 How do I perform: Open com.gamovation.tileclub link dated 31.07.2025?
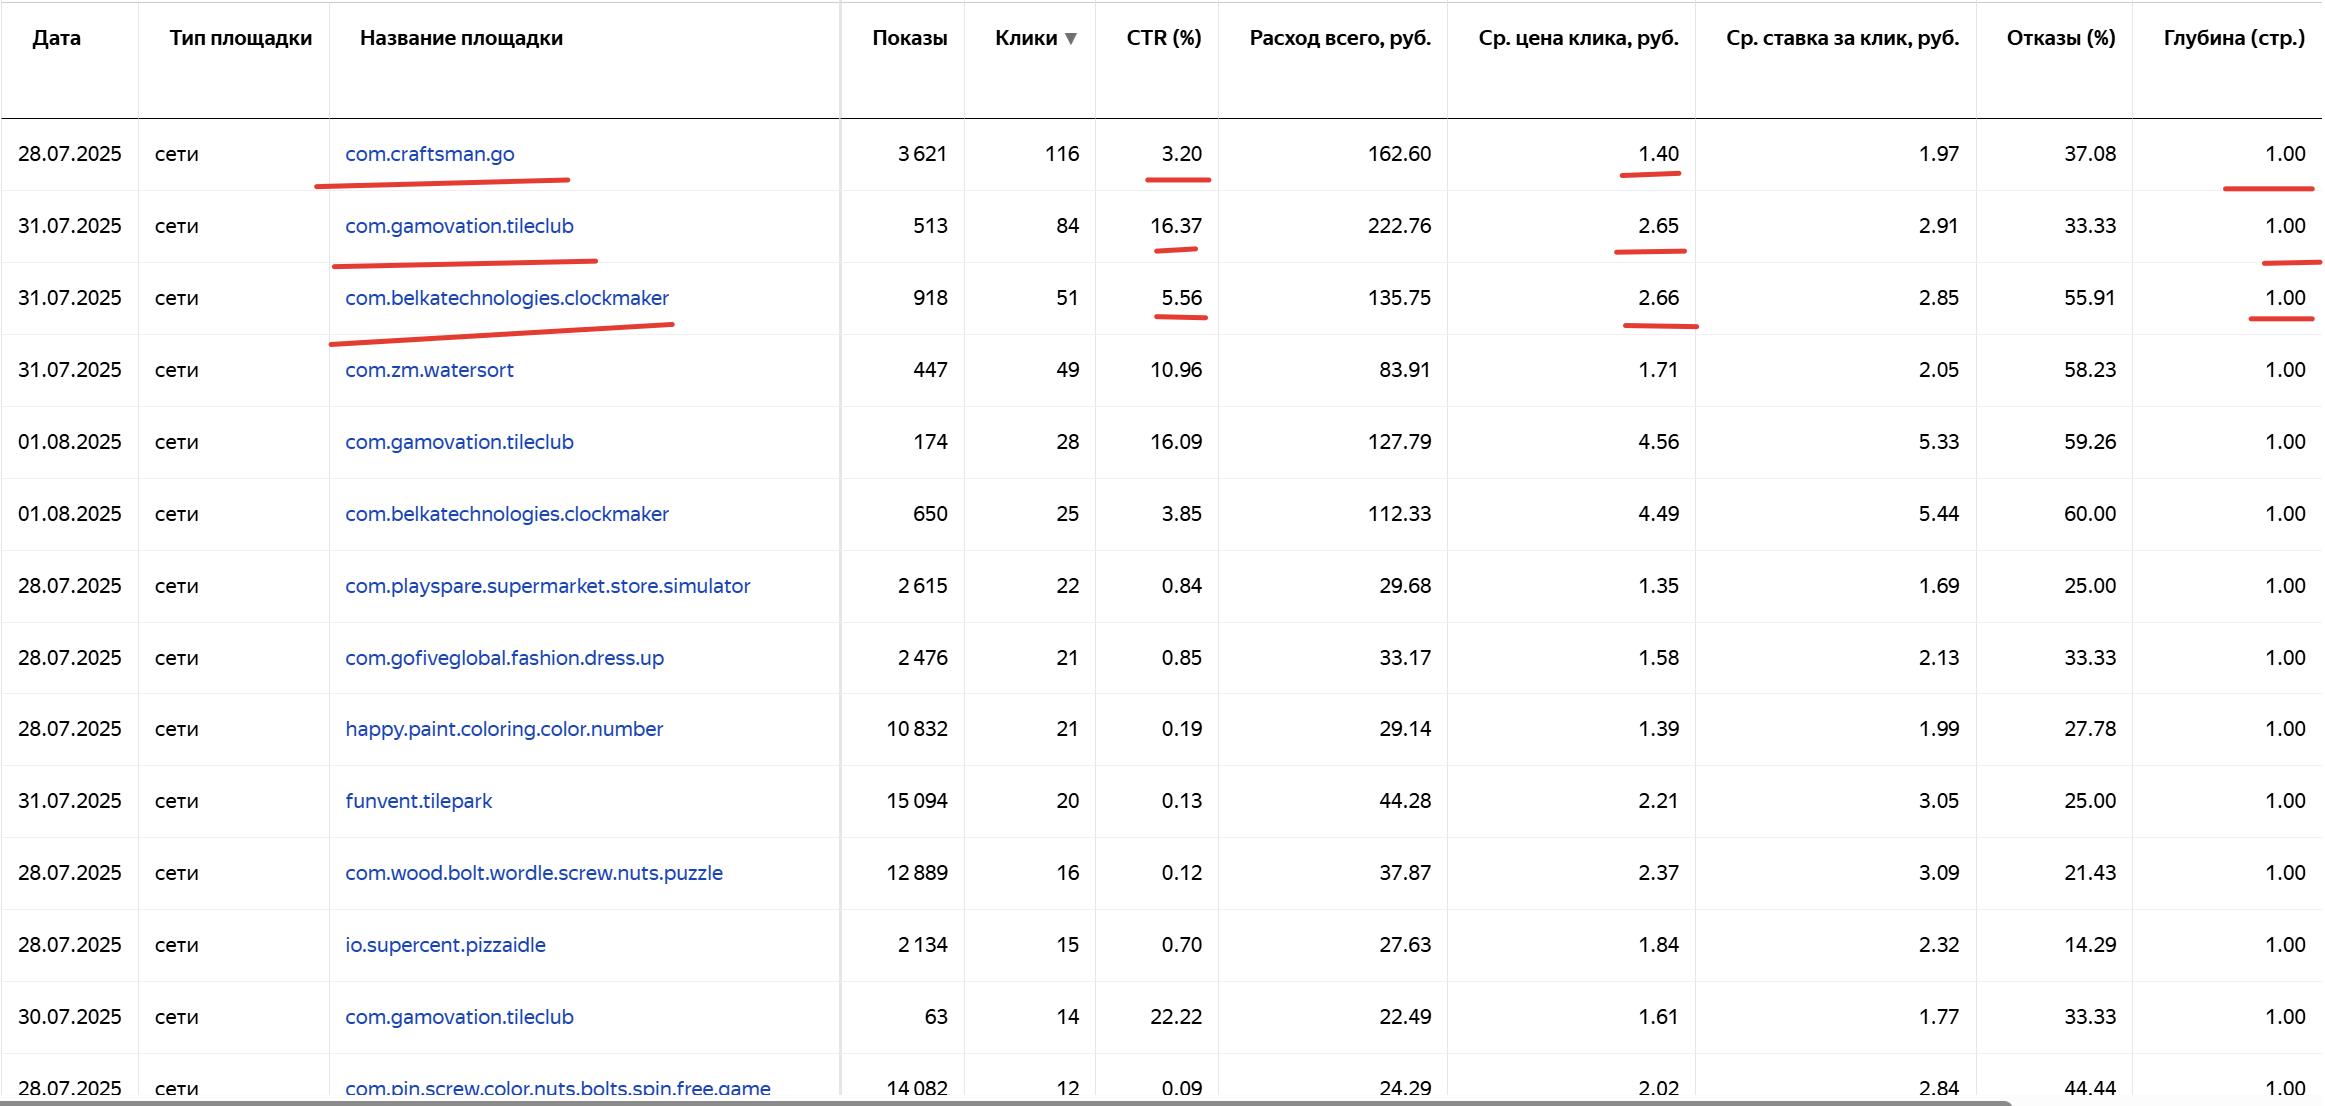(459, 226)
